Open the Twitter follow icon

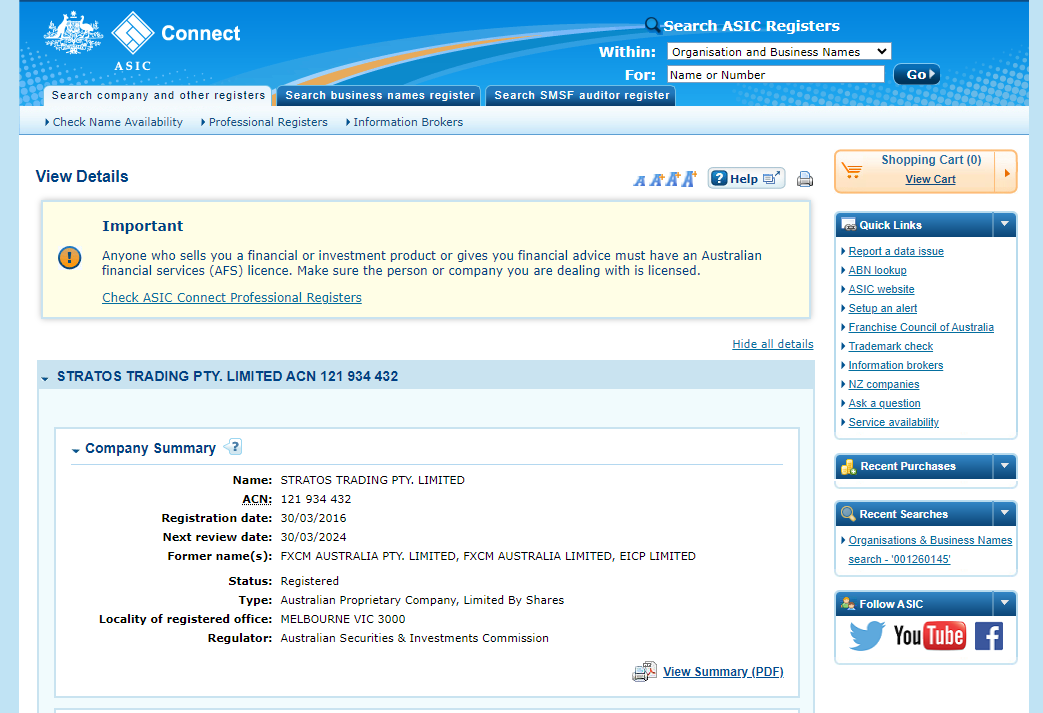point(867,636)
